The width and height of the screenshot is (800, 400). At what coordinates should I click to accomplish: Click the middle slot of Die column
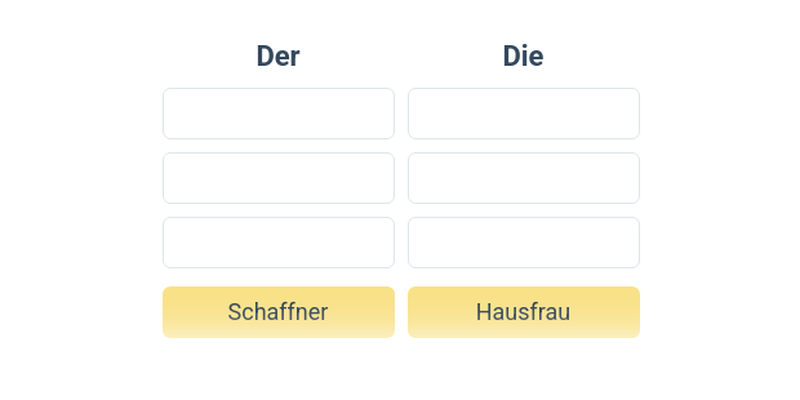523,178
